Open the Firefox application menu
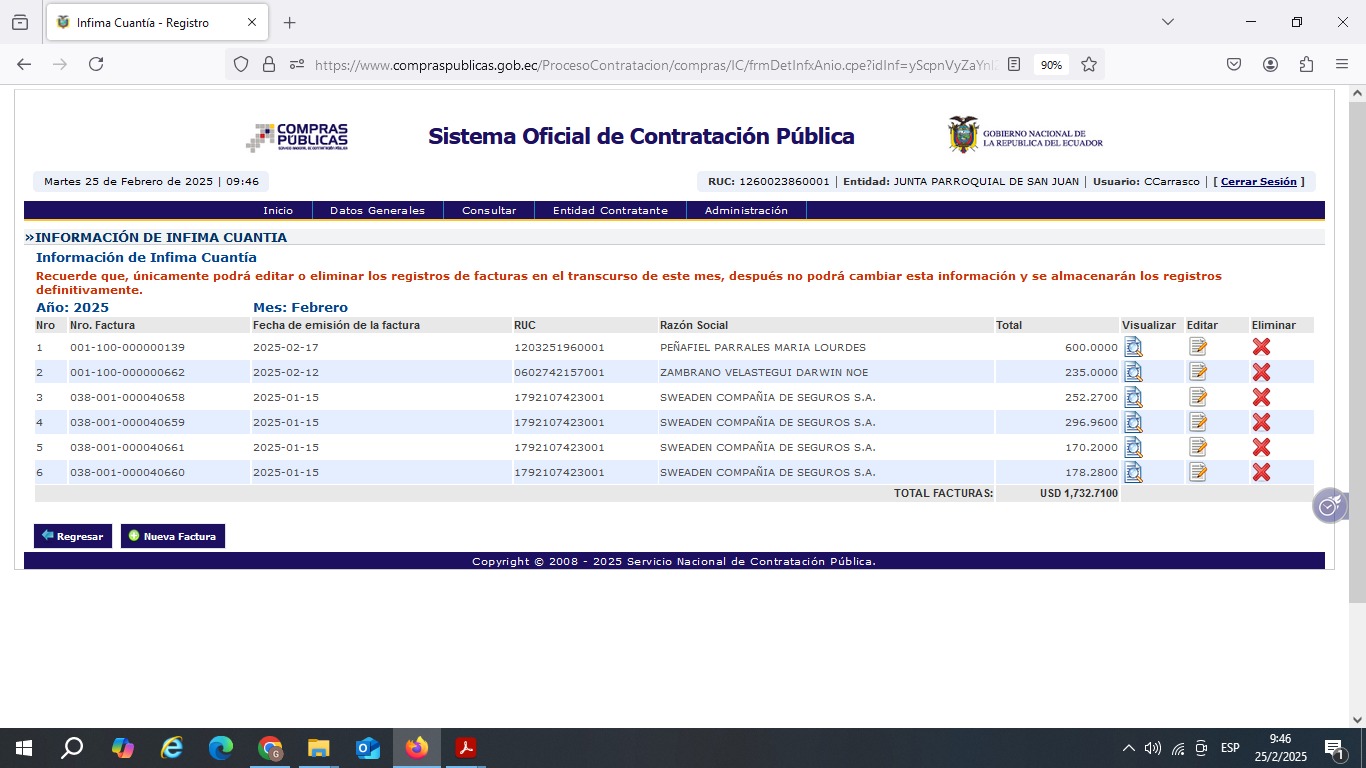This screenshot has height=768, width=1366. point(1342,64)
